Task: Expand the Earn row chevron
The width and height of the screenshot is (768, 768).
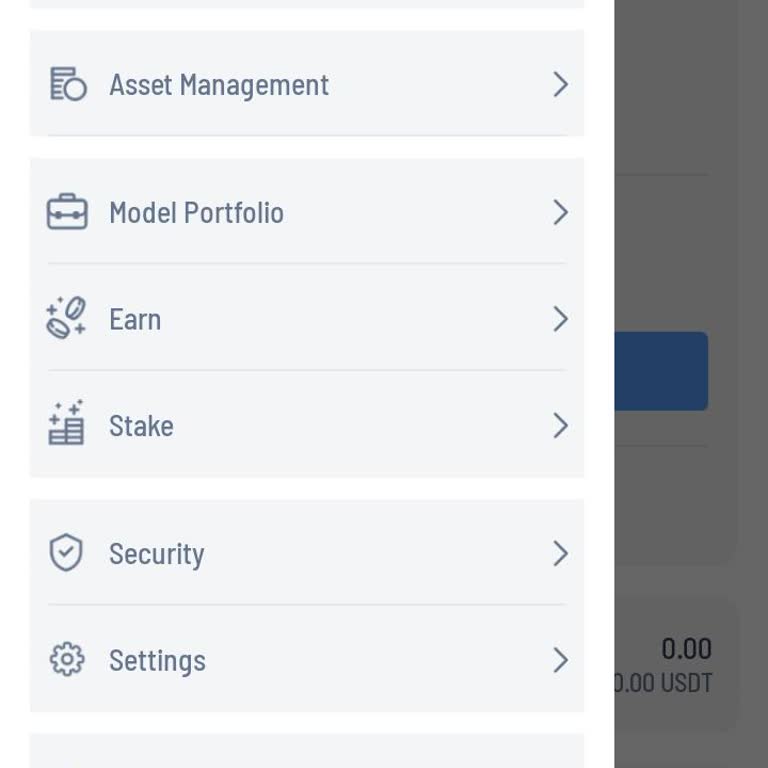Action: [560, 319]
